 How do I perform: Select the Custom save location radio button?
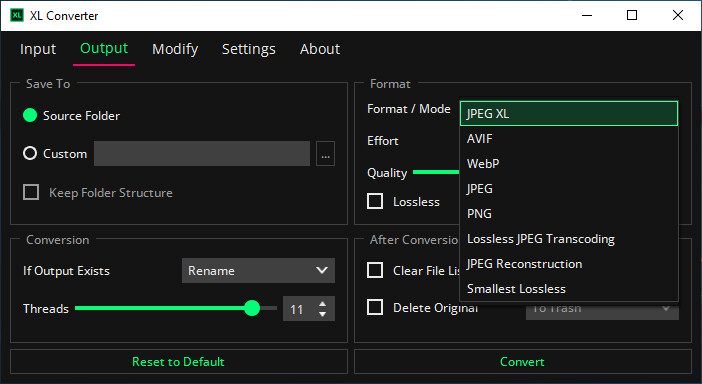(30, 154)
